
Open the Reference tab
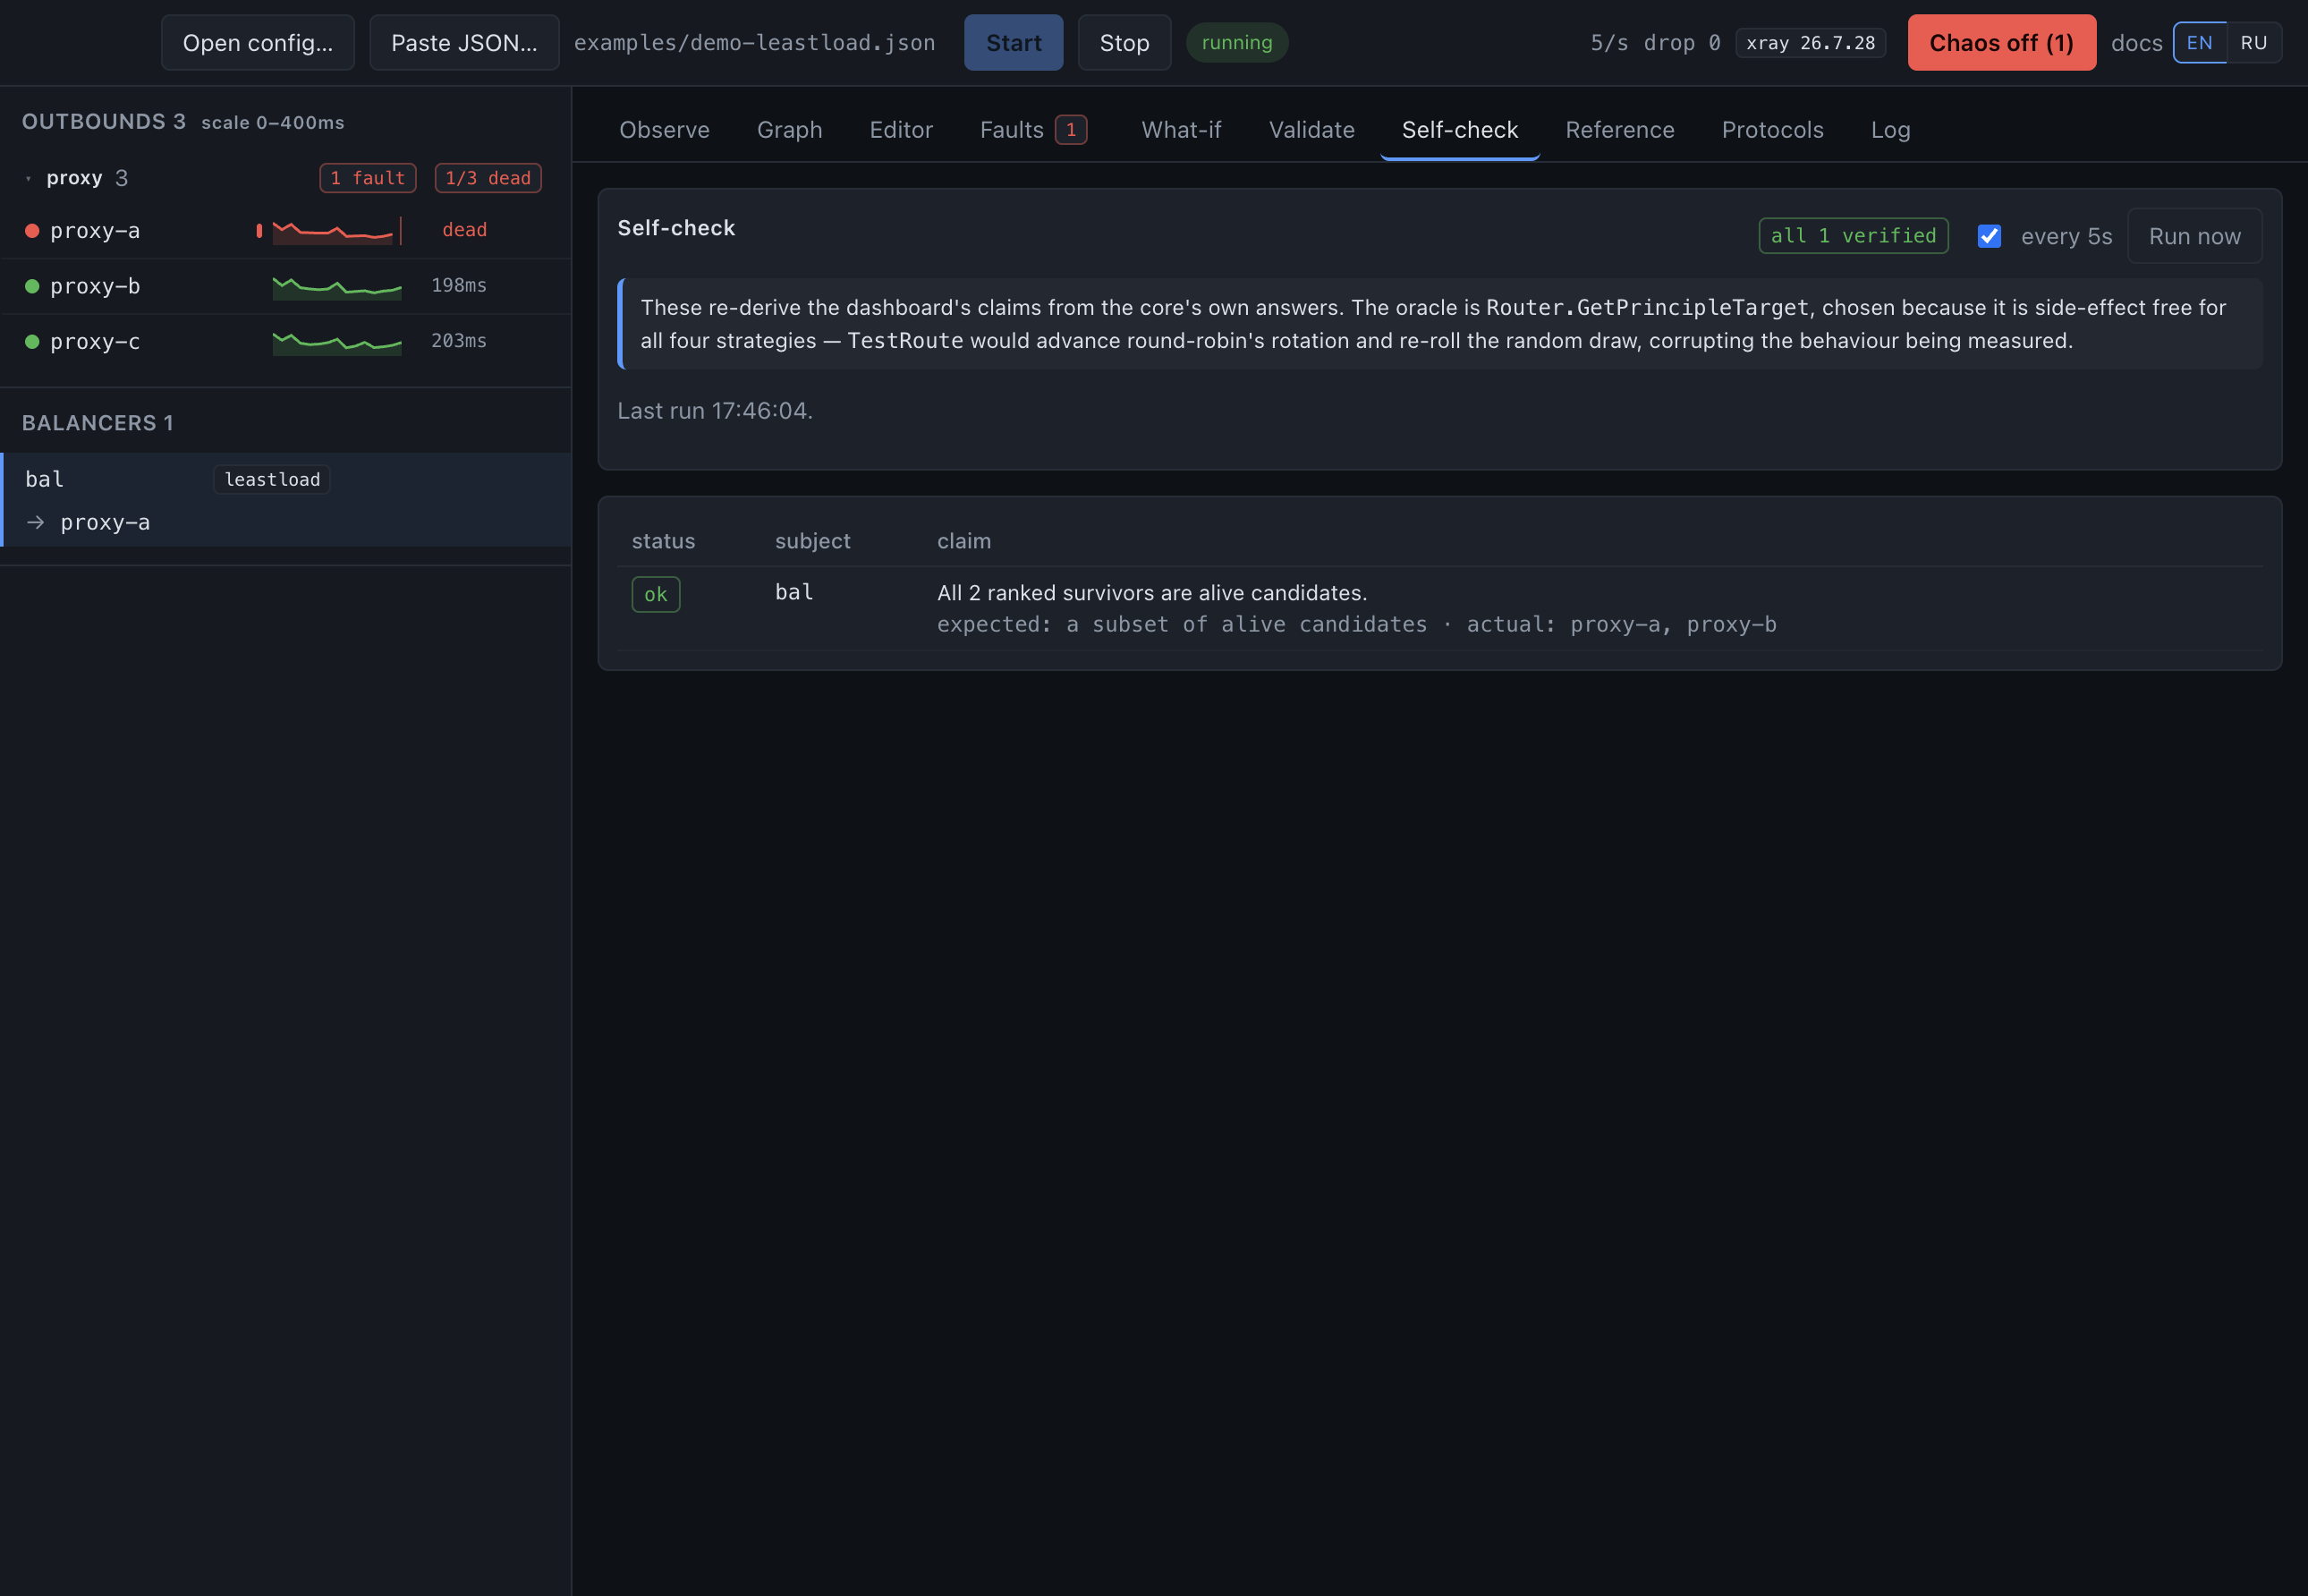point(1619,130)
